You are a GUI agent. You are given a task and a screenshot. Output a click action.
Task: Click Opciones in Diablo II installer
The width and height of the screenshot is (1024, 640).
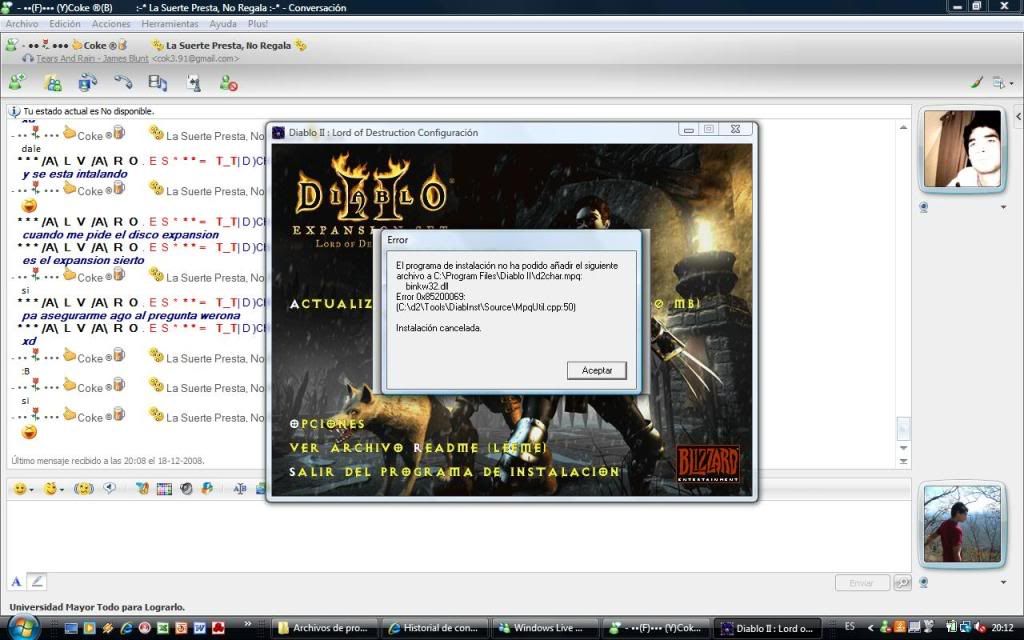tap(327, 424)
